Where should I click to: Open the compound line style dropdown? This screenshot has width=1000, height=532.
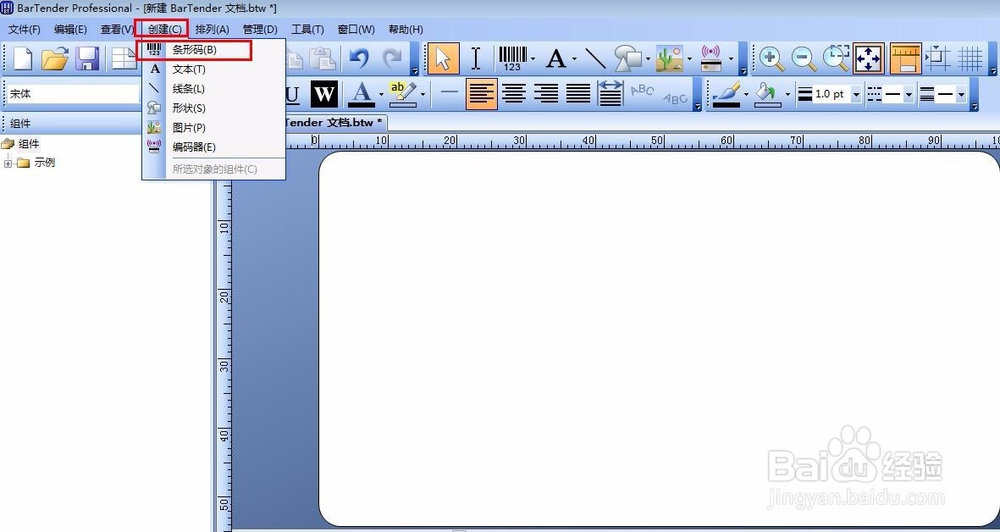tap(961, 94)
